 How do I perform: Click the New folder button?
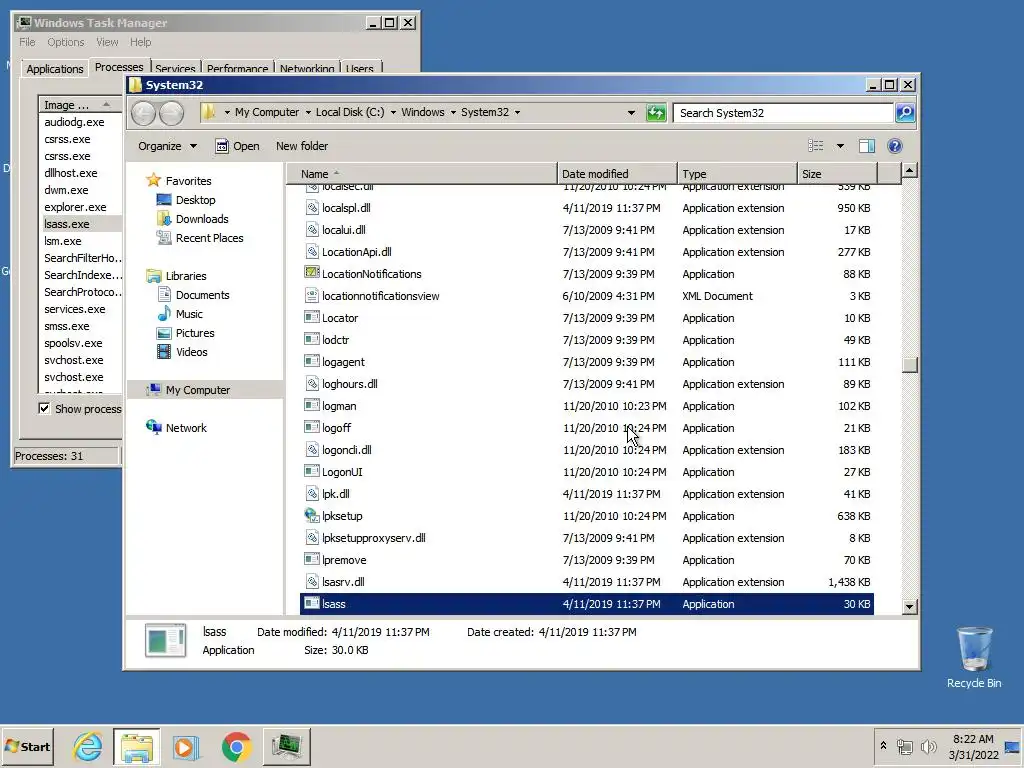(x=302, y=146)
